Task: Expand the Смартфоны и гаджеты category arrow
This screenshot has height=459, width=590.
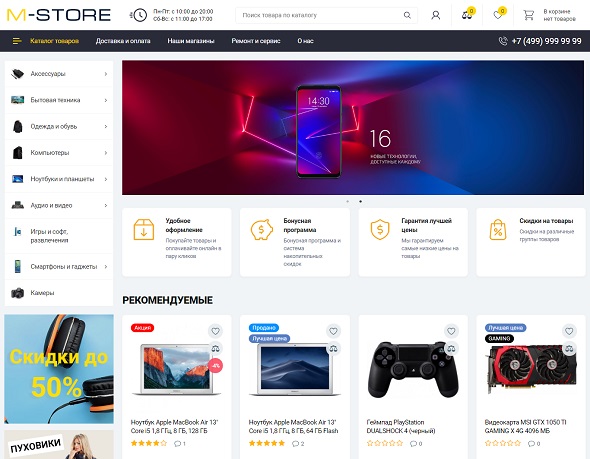Action: tap(106, 266)
